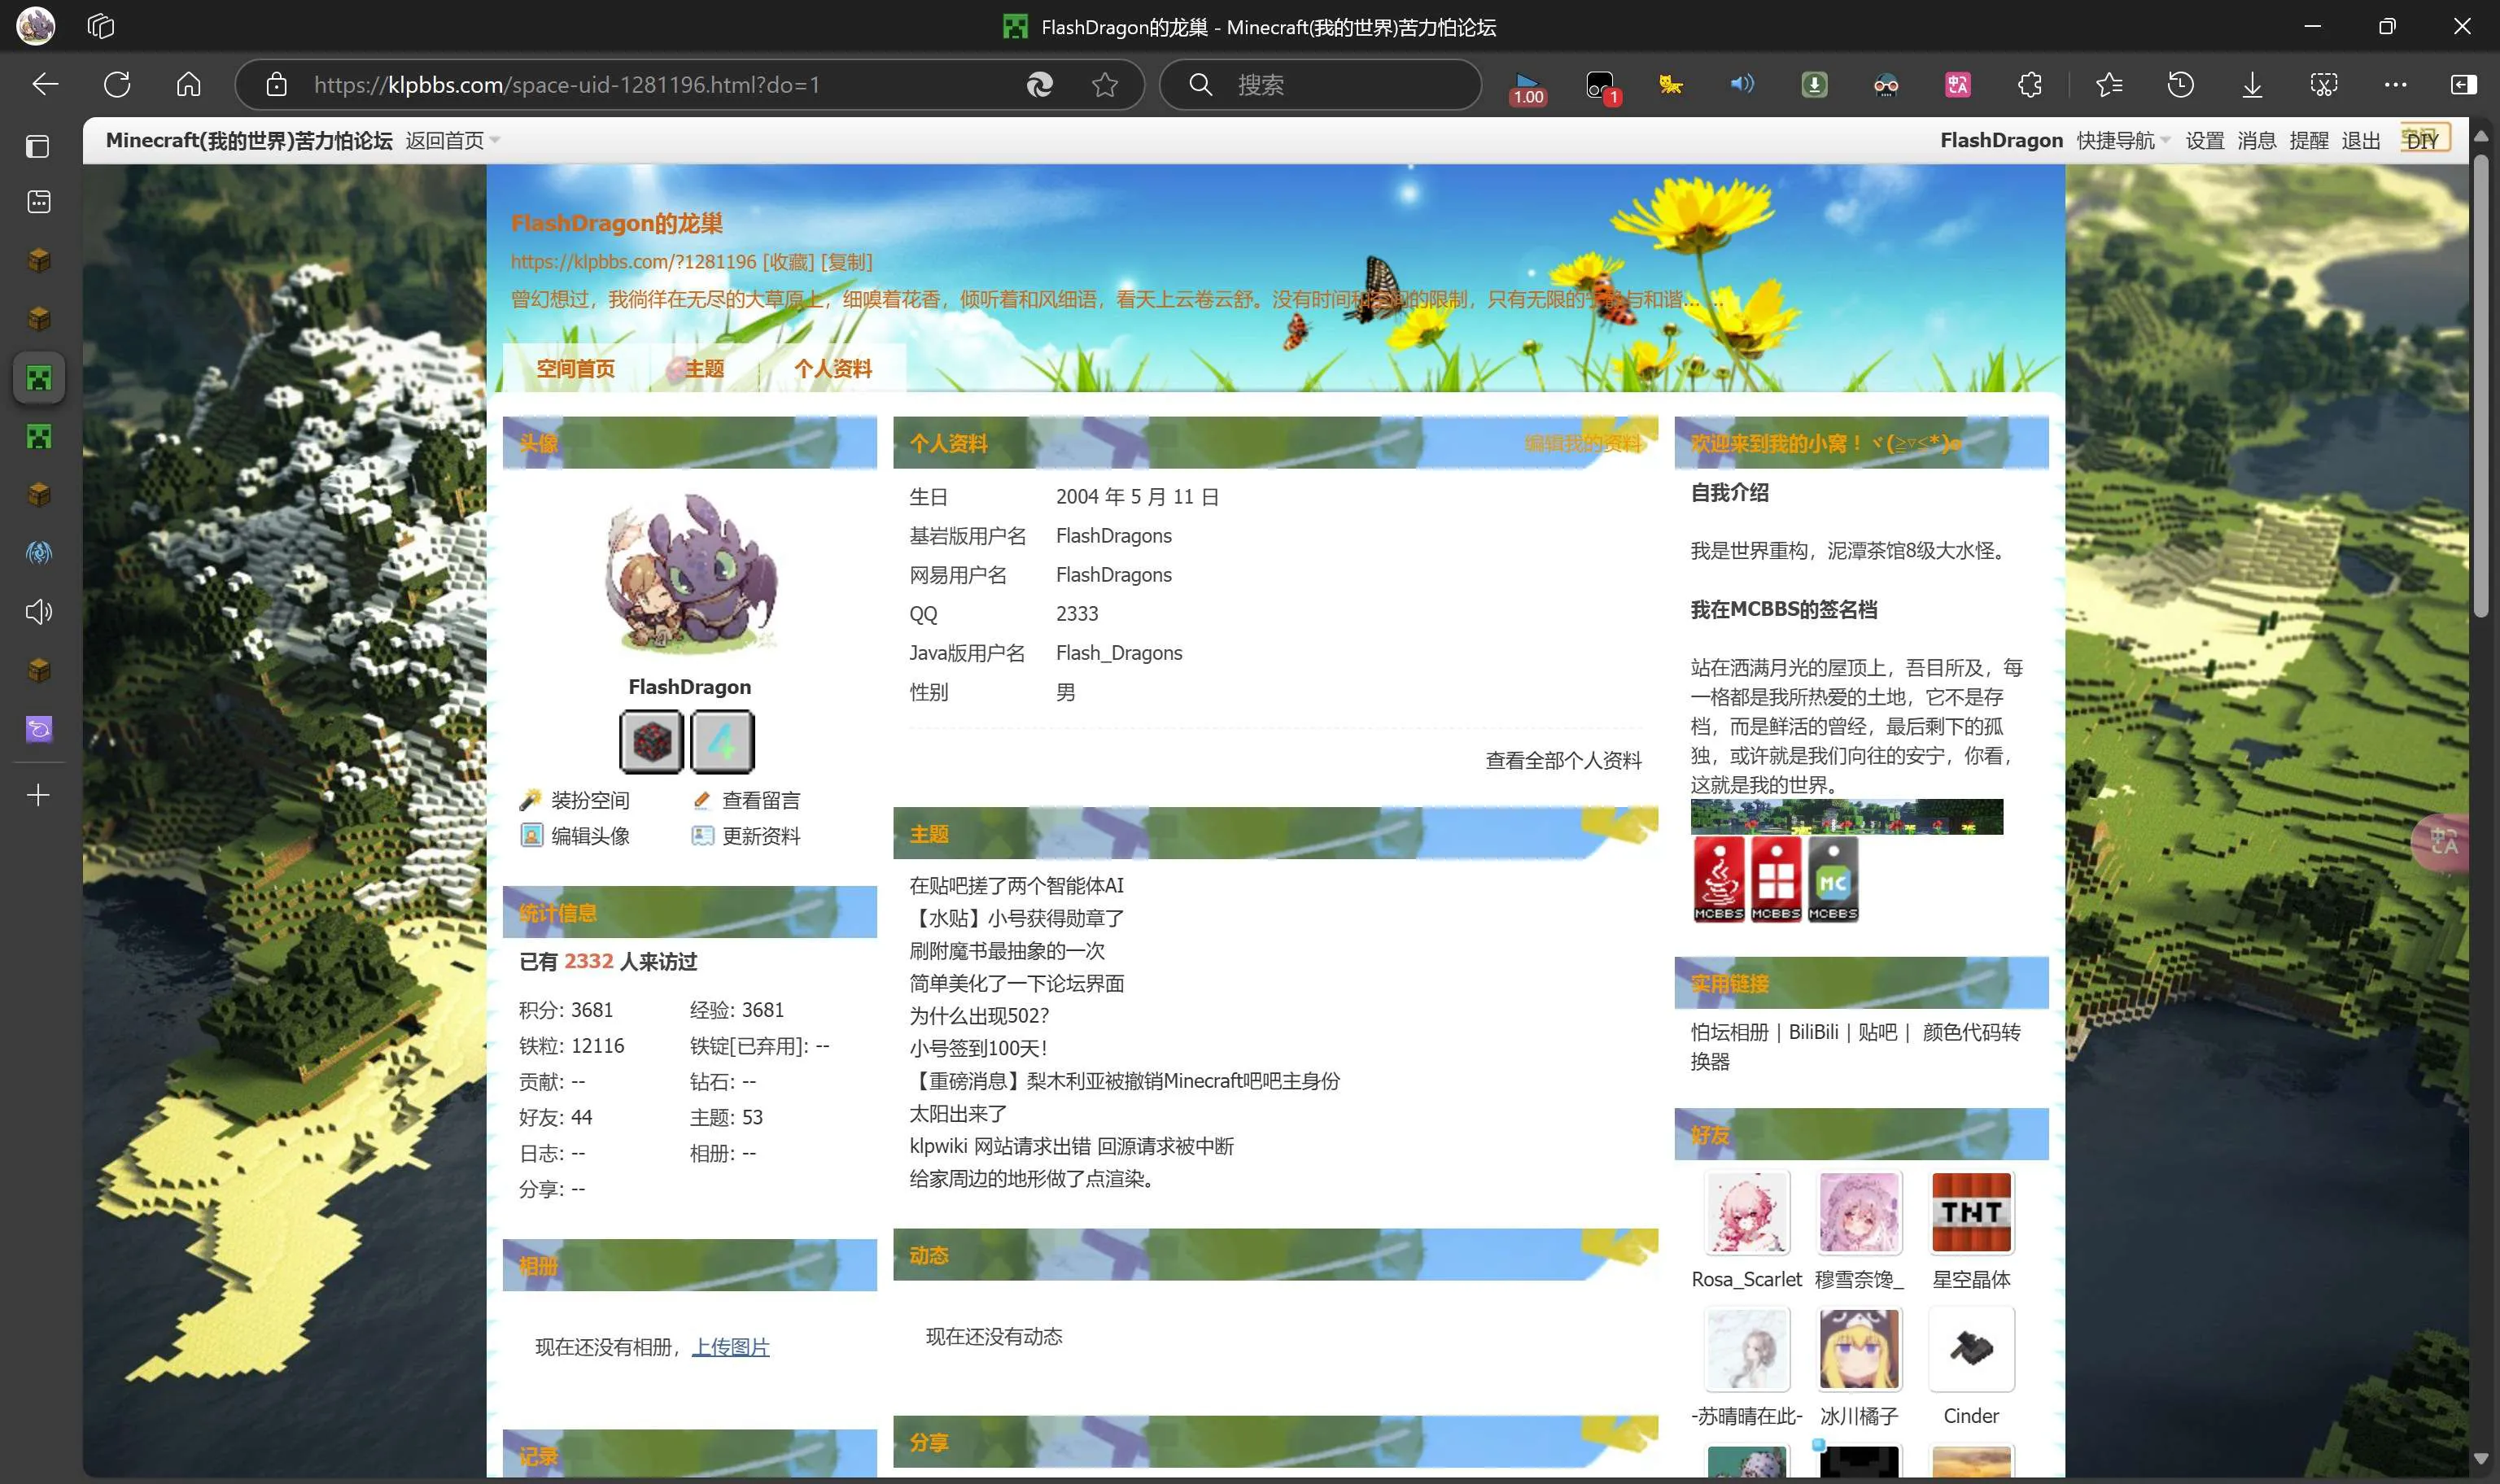Open the goggles-face extension icon
2500x1484 pixels.
click(1886, 85)
